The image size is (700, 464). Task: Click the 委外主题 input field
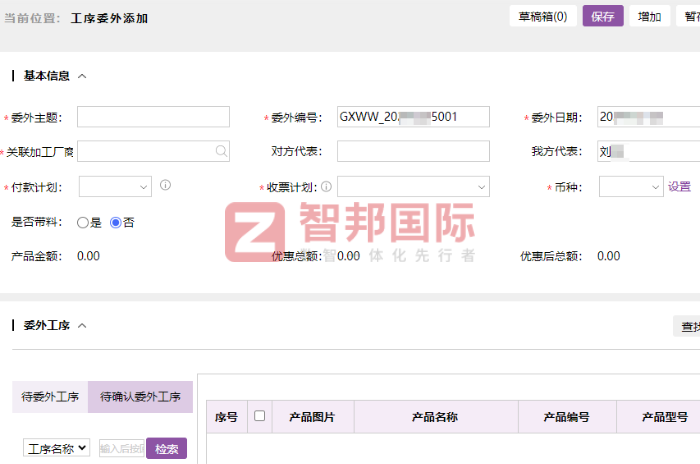pyautogui.click(x=153, y=117)
